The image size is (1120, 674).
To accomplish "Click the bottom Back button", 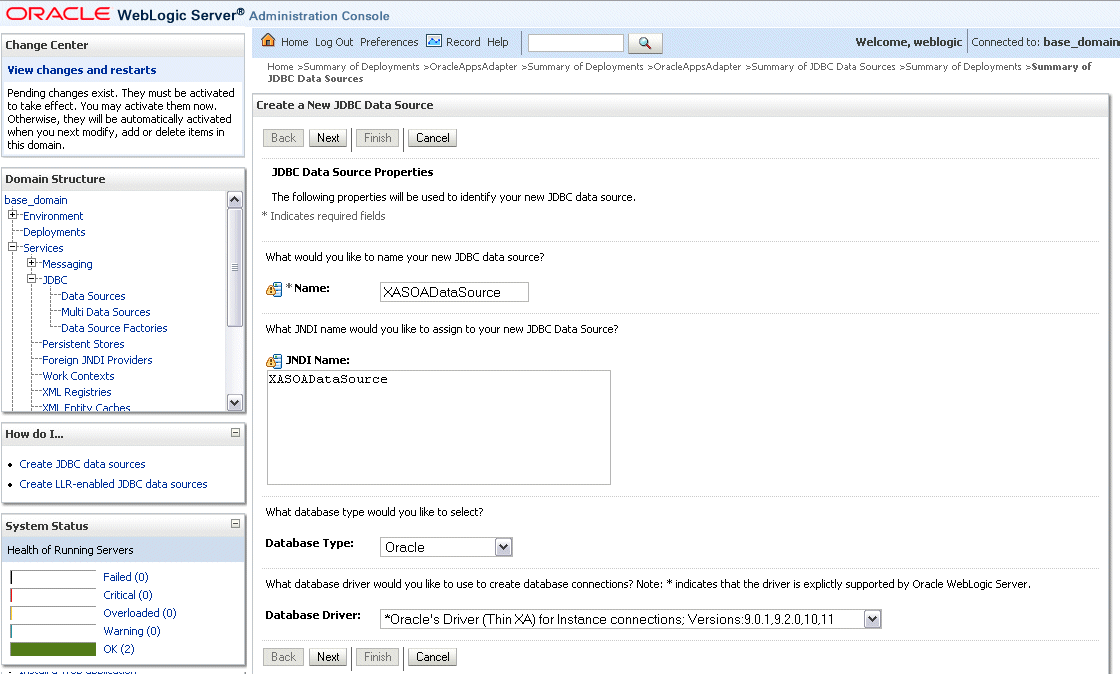I will (284, 657).
